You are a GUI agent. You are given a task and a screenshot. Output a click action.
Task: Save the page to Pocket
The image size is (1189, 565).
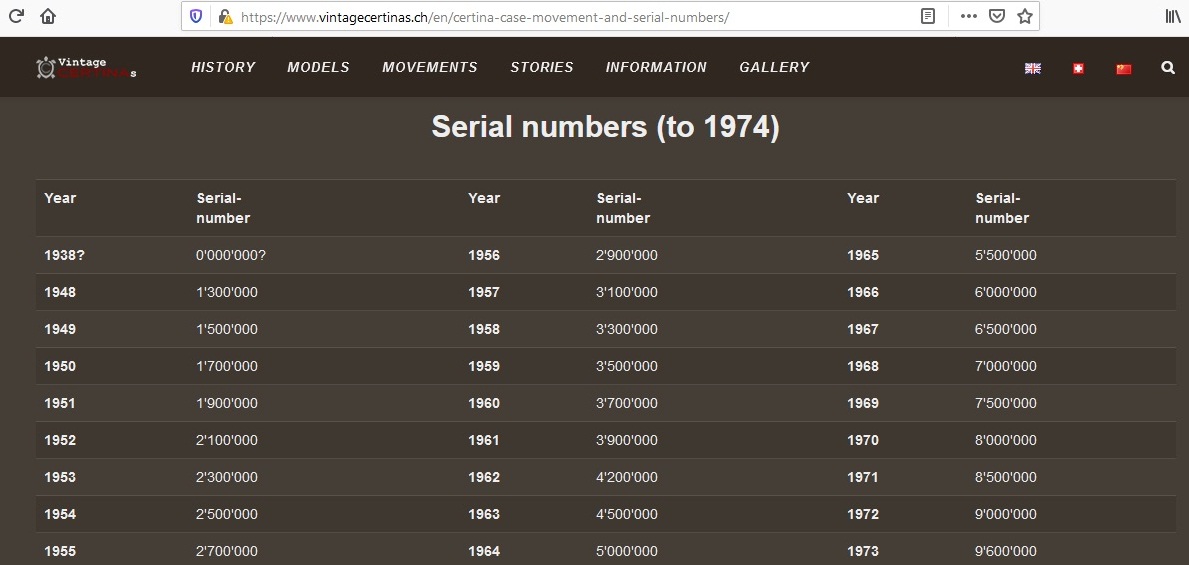coord(996,16)
